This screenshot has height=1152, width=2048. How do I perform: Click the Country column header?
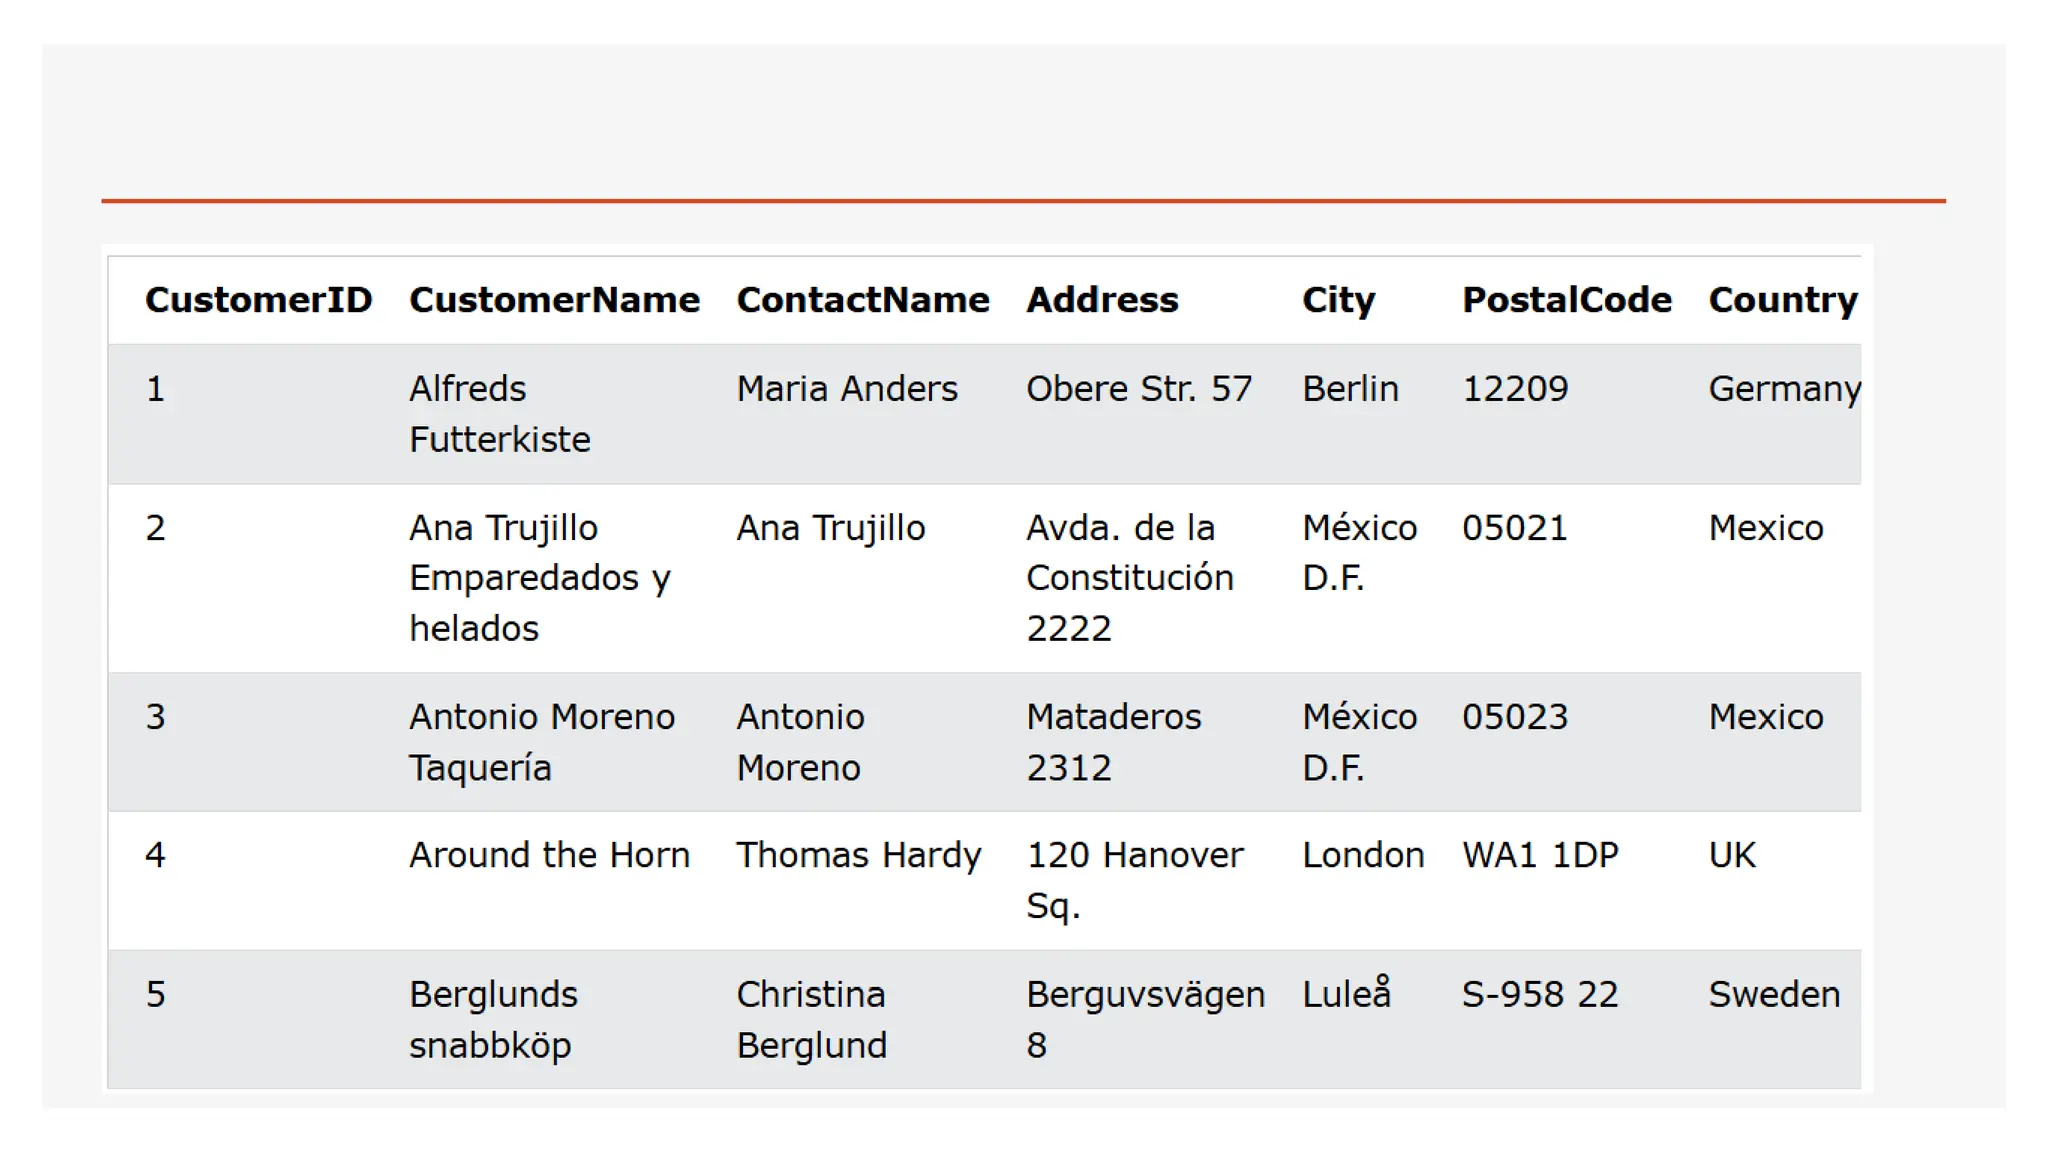tap(1782, 300)
